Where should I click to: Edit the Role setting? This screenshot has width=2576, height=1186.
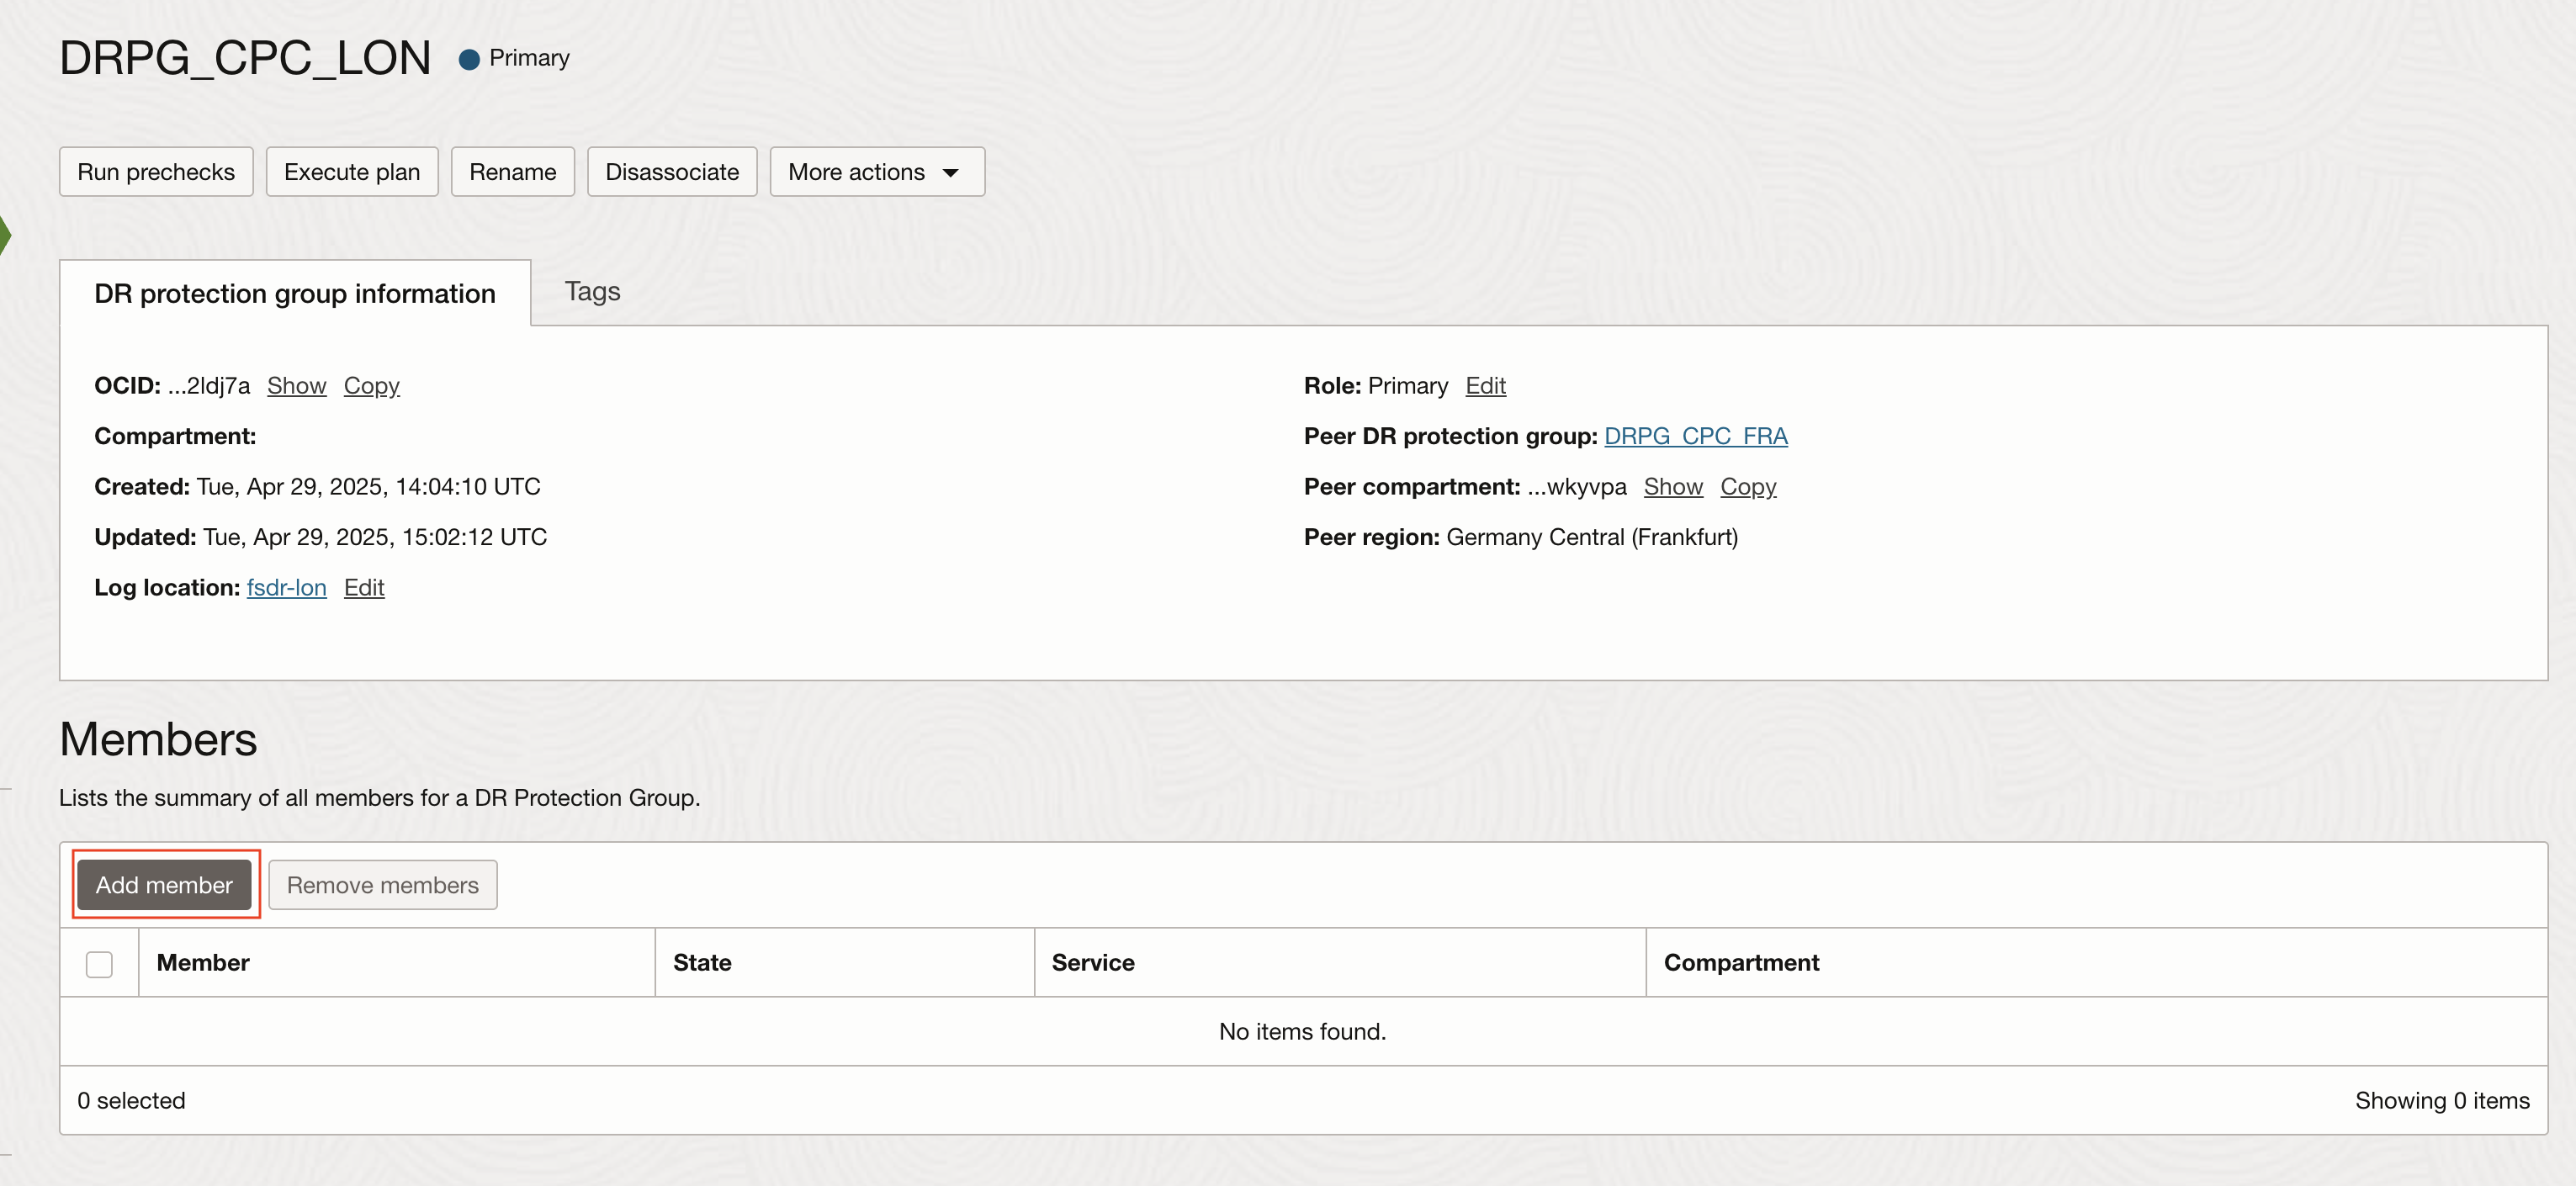pyautogui.click(x=1485, y=386)
